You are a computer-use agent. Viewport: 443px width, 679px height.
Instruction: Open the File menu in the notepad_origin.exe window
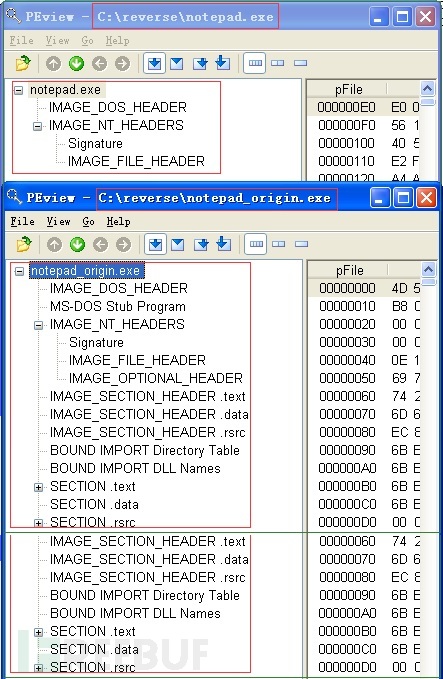point(22,222)
